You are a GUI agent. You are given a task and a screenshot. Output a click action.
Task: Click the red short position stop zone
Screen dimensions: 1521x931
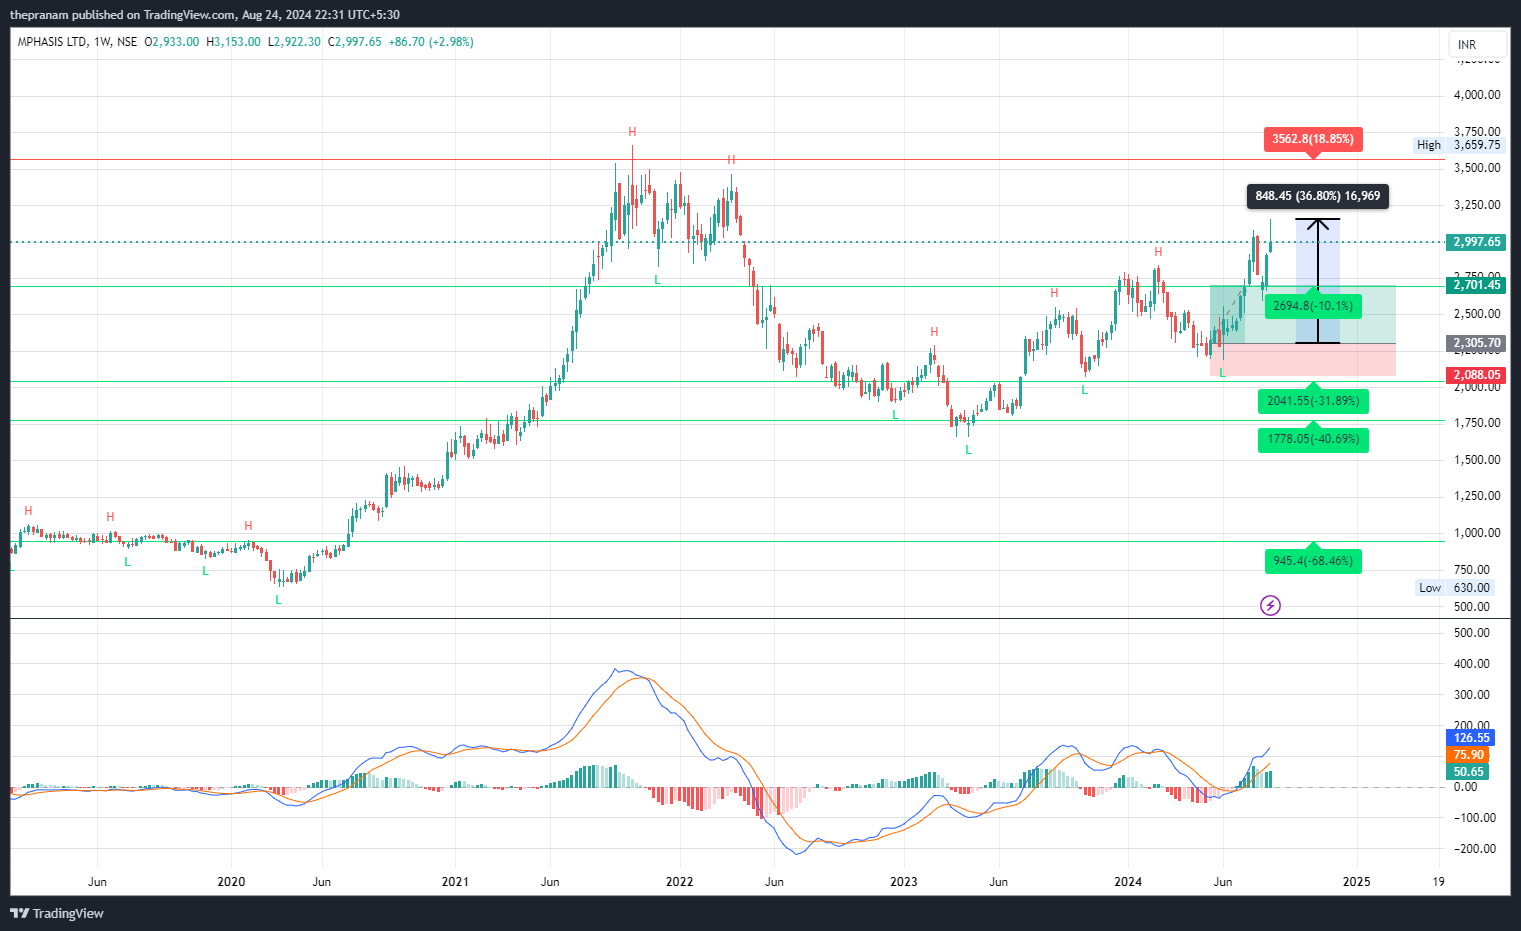[1302, 360]
